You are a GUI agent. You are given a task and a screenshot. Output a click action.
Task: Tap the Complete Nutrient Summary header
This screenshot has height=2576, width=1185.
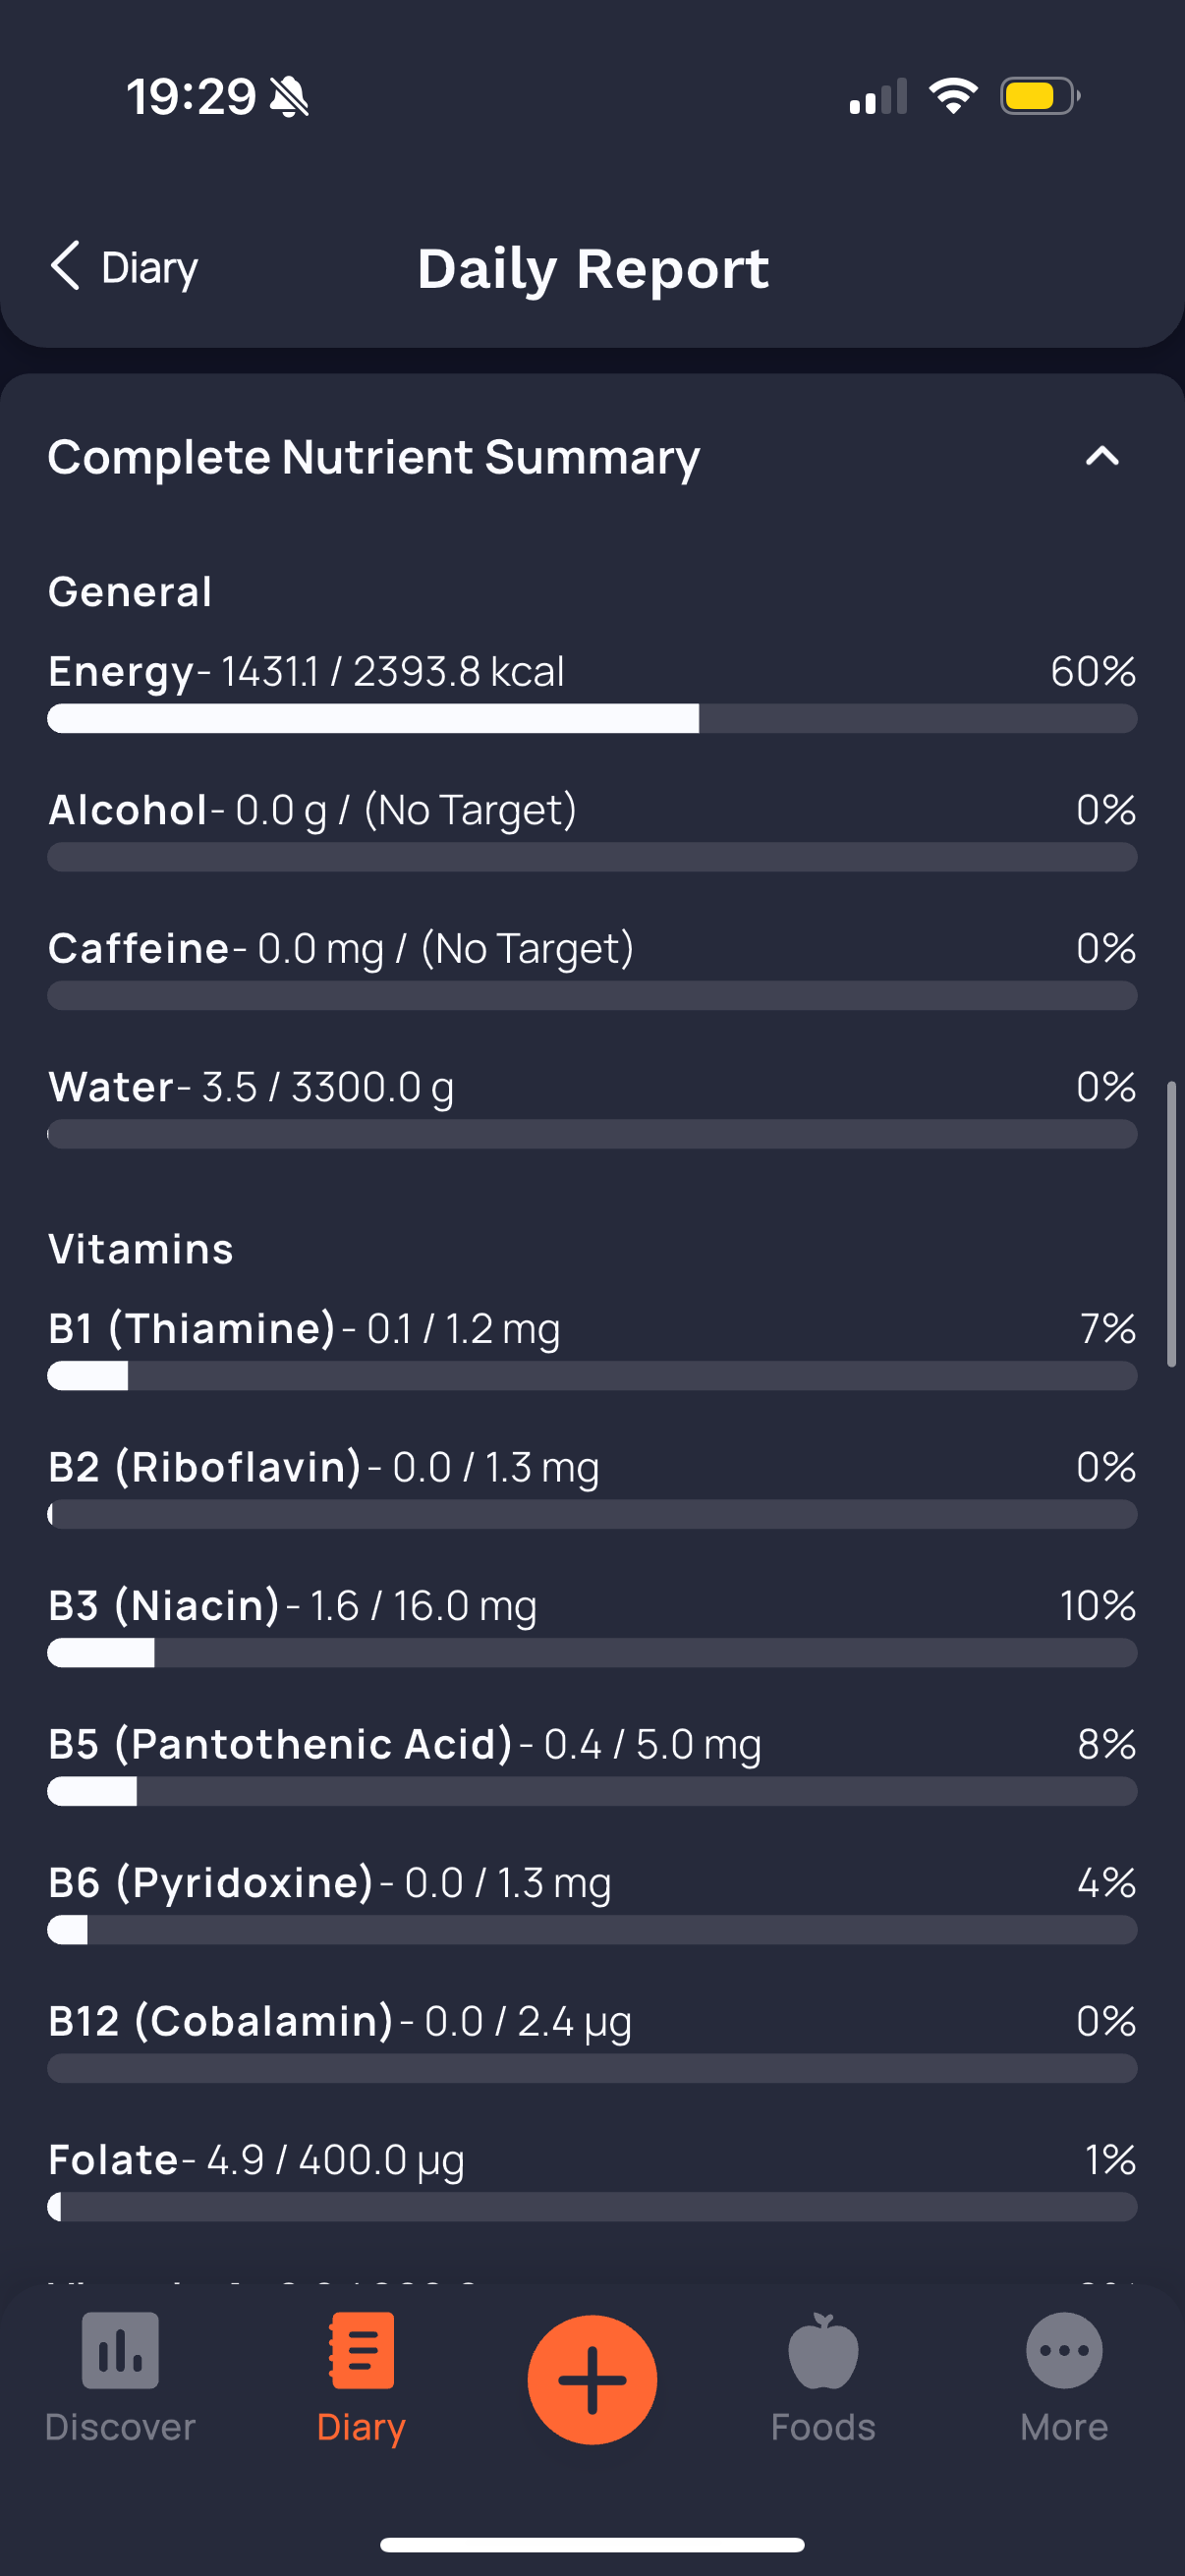pyautogui.click(x=373, y=457)
